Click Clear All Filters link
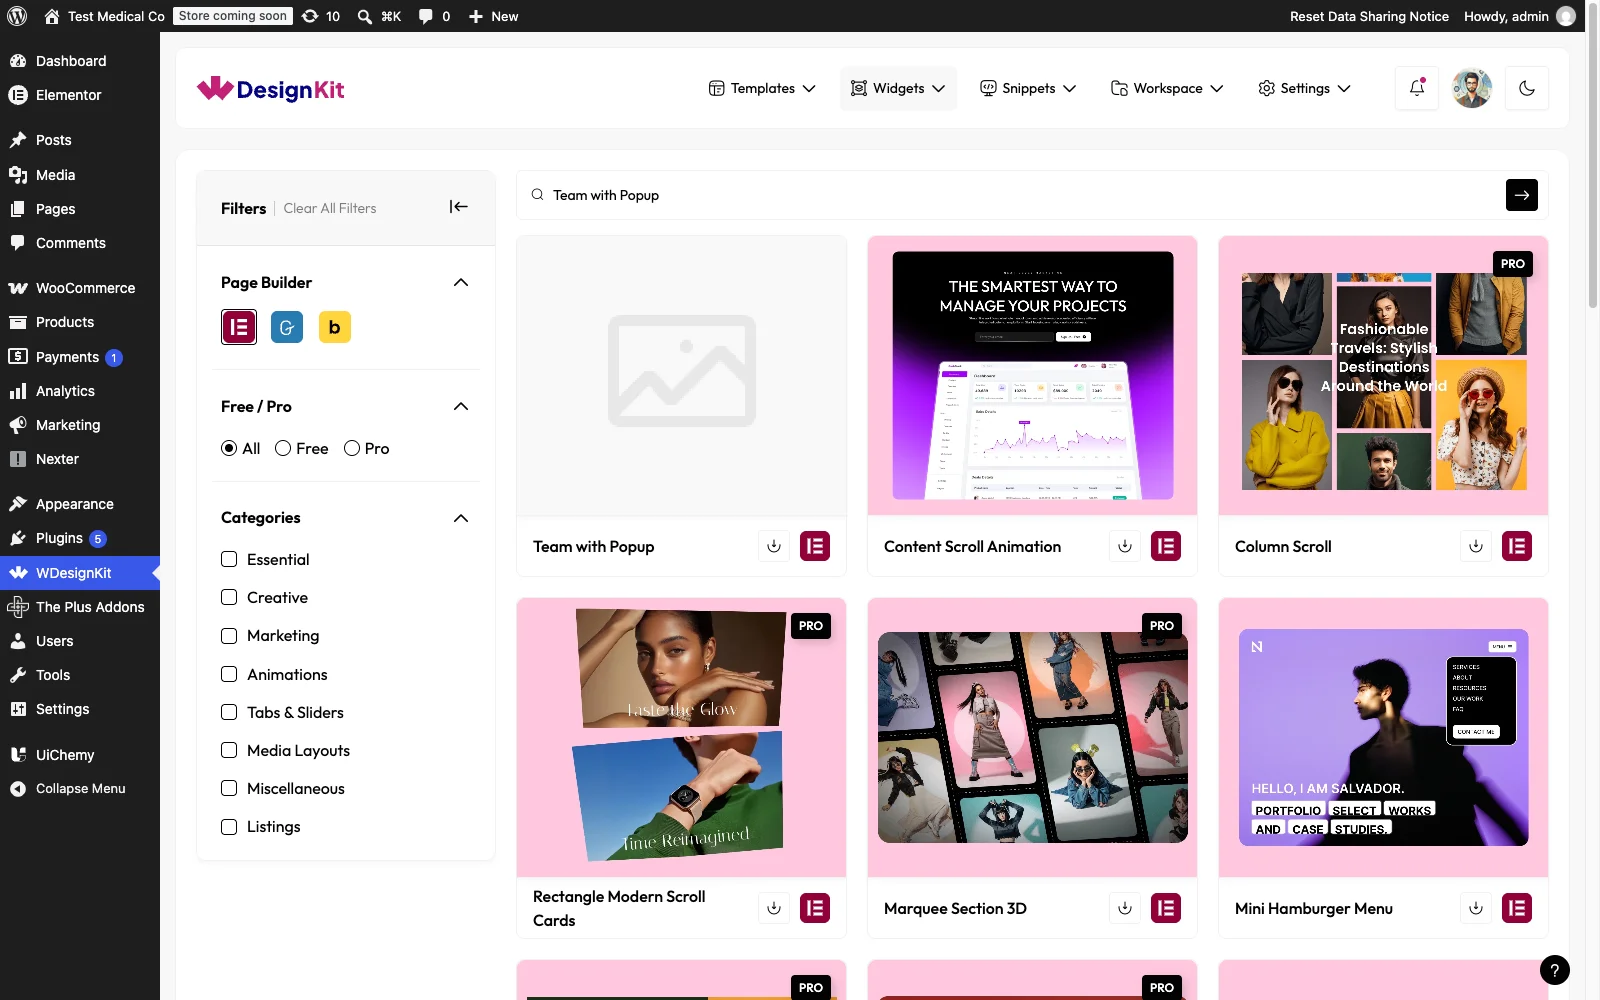1600x1000 pixels. [x=330, y=208]
